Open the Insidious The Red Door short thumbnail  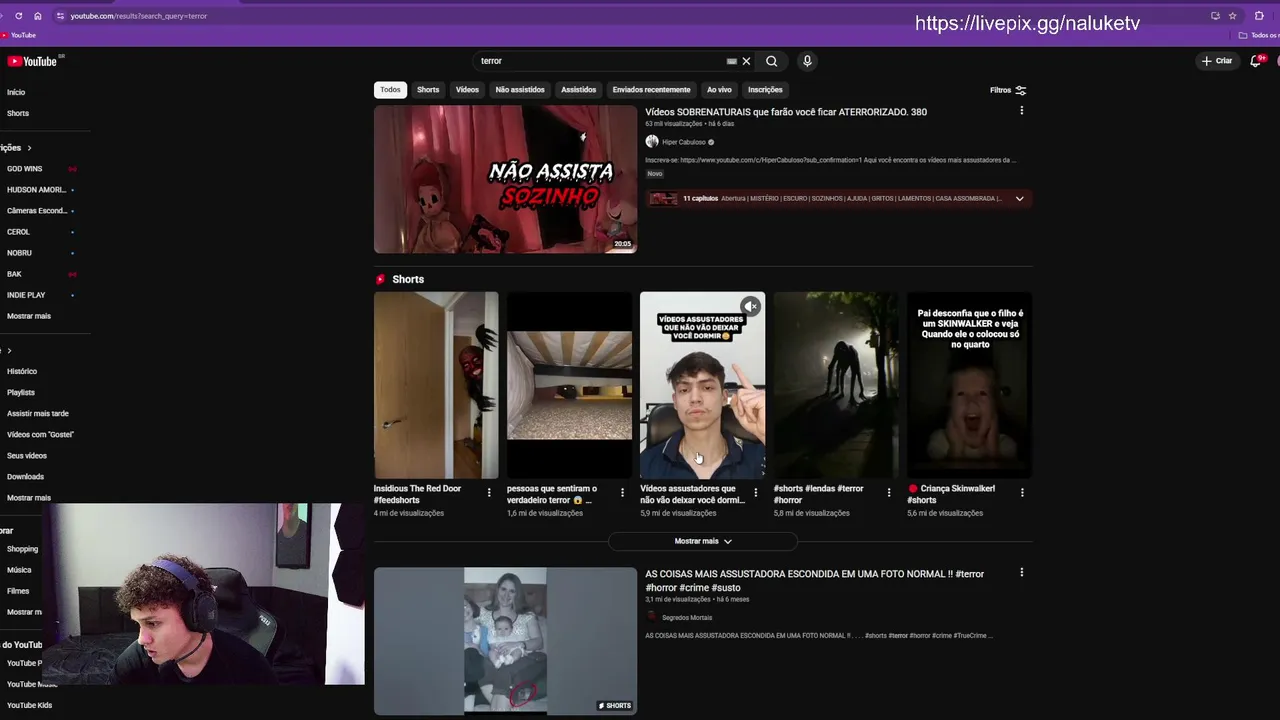436,385
